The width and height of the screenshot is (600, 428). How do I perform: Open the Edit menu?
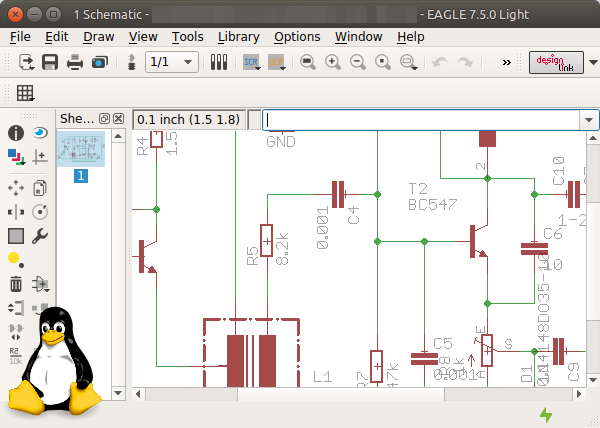(x=57, y=37)
